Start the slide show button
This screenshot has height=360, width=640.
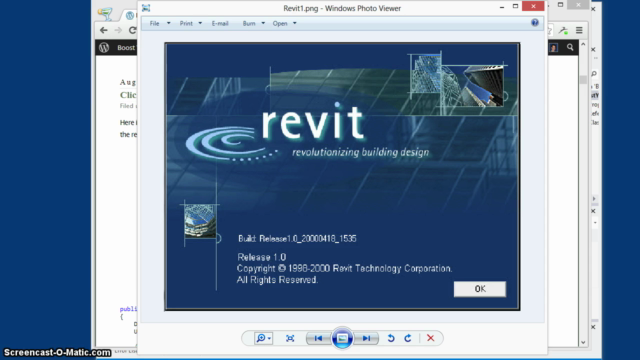tap(342, 338)
